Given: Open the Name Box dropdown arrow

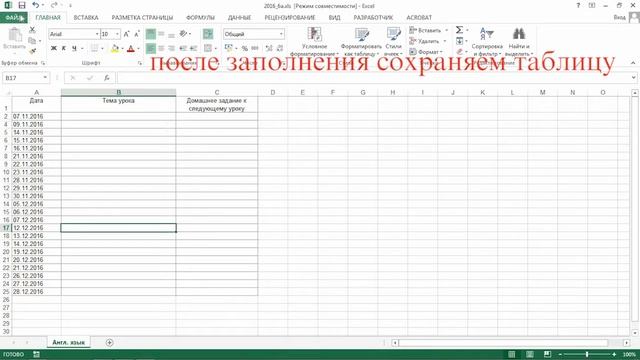Looking at the screenshot, I should click(45, 78).
